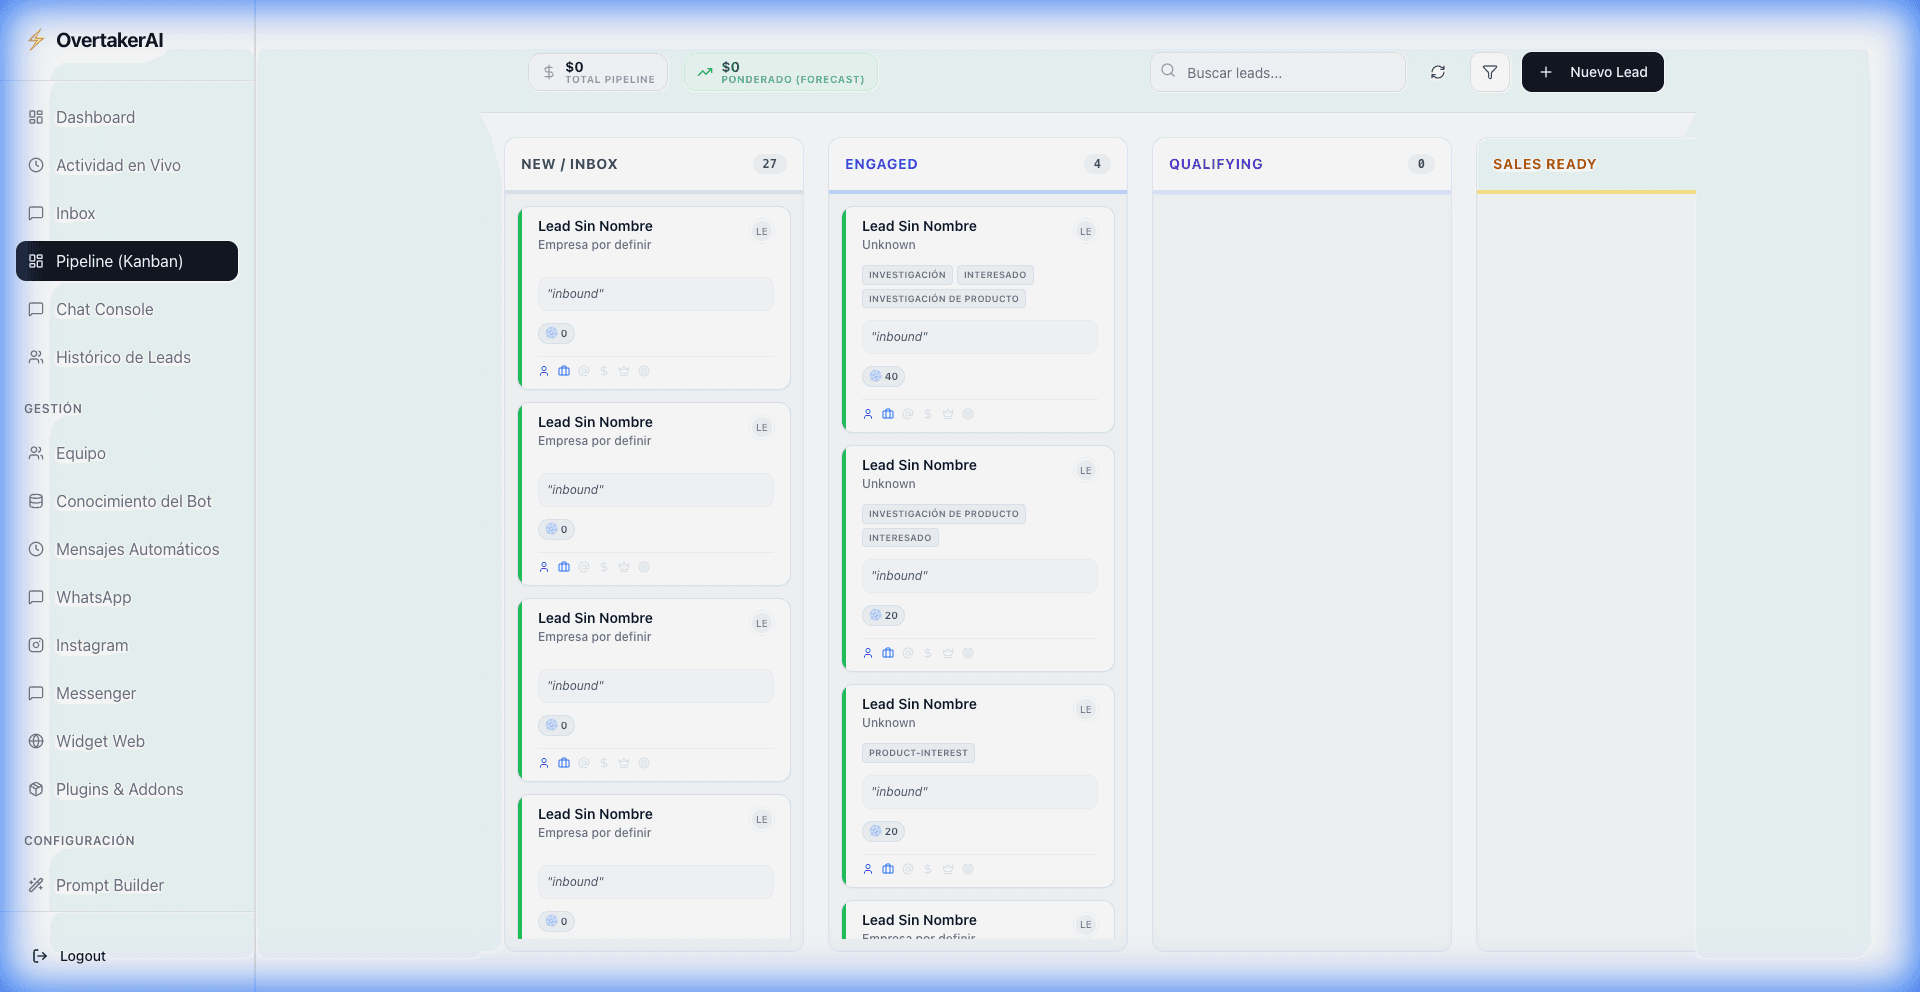
Task: Select the person icon on the first lead card
Action: coord(544,371)
